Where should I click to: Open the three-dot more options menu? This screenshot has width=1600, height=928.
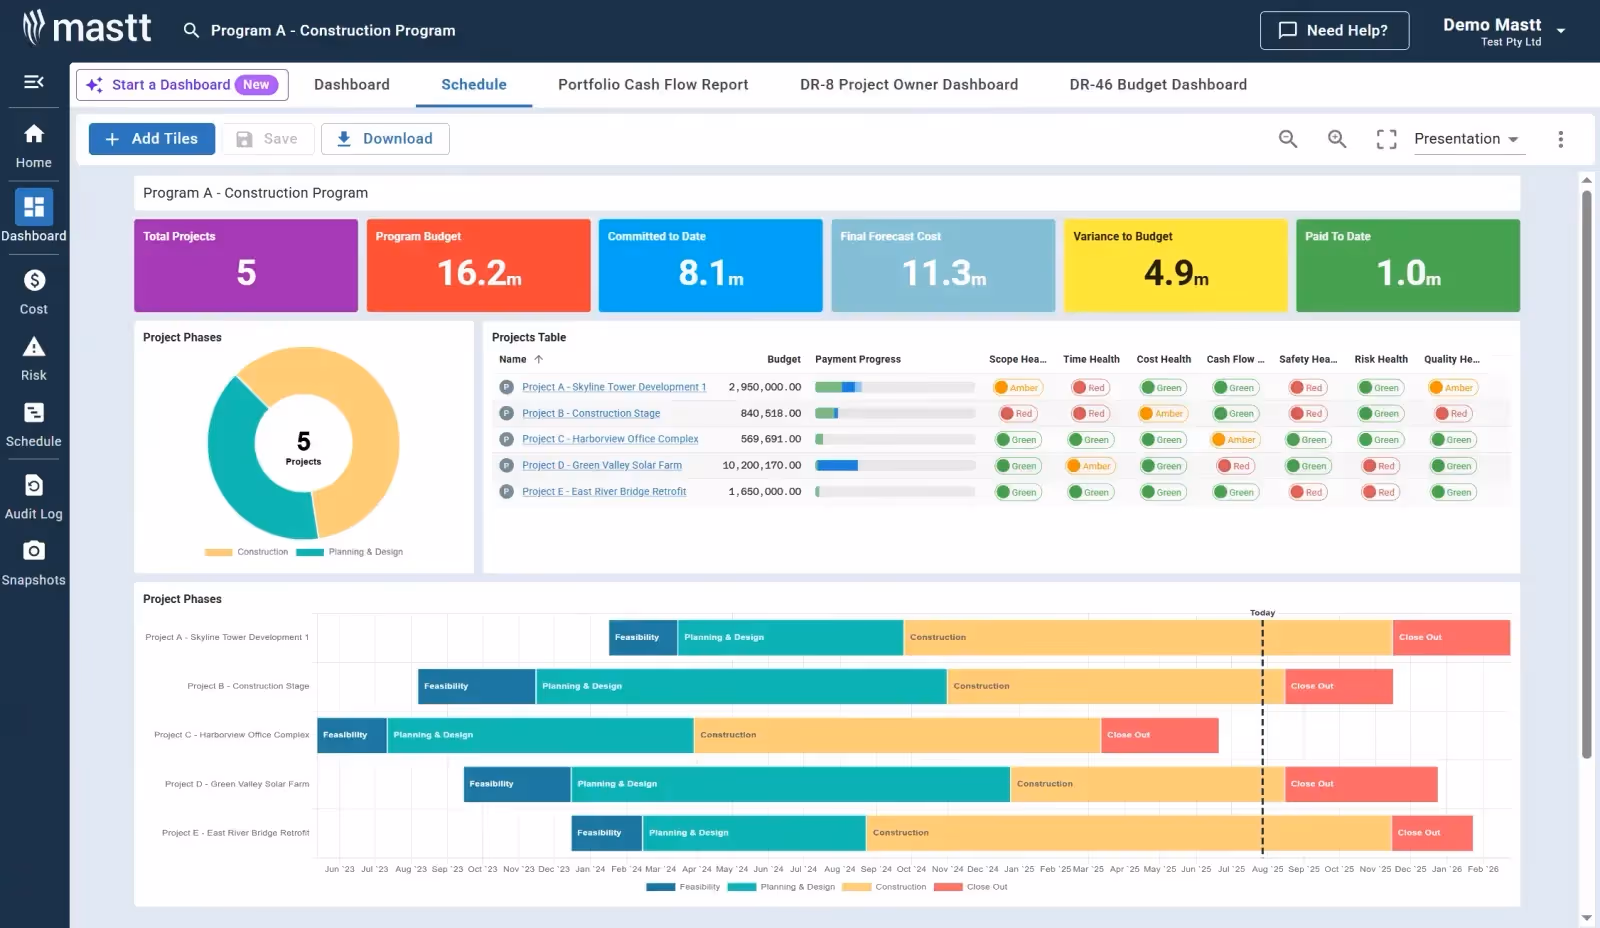[1560, 139]
